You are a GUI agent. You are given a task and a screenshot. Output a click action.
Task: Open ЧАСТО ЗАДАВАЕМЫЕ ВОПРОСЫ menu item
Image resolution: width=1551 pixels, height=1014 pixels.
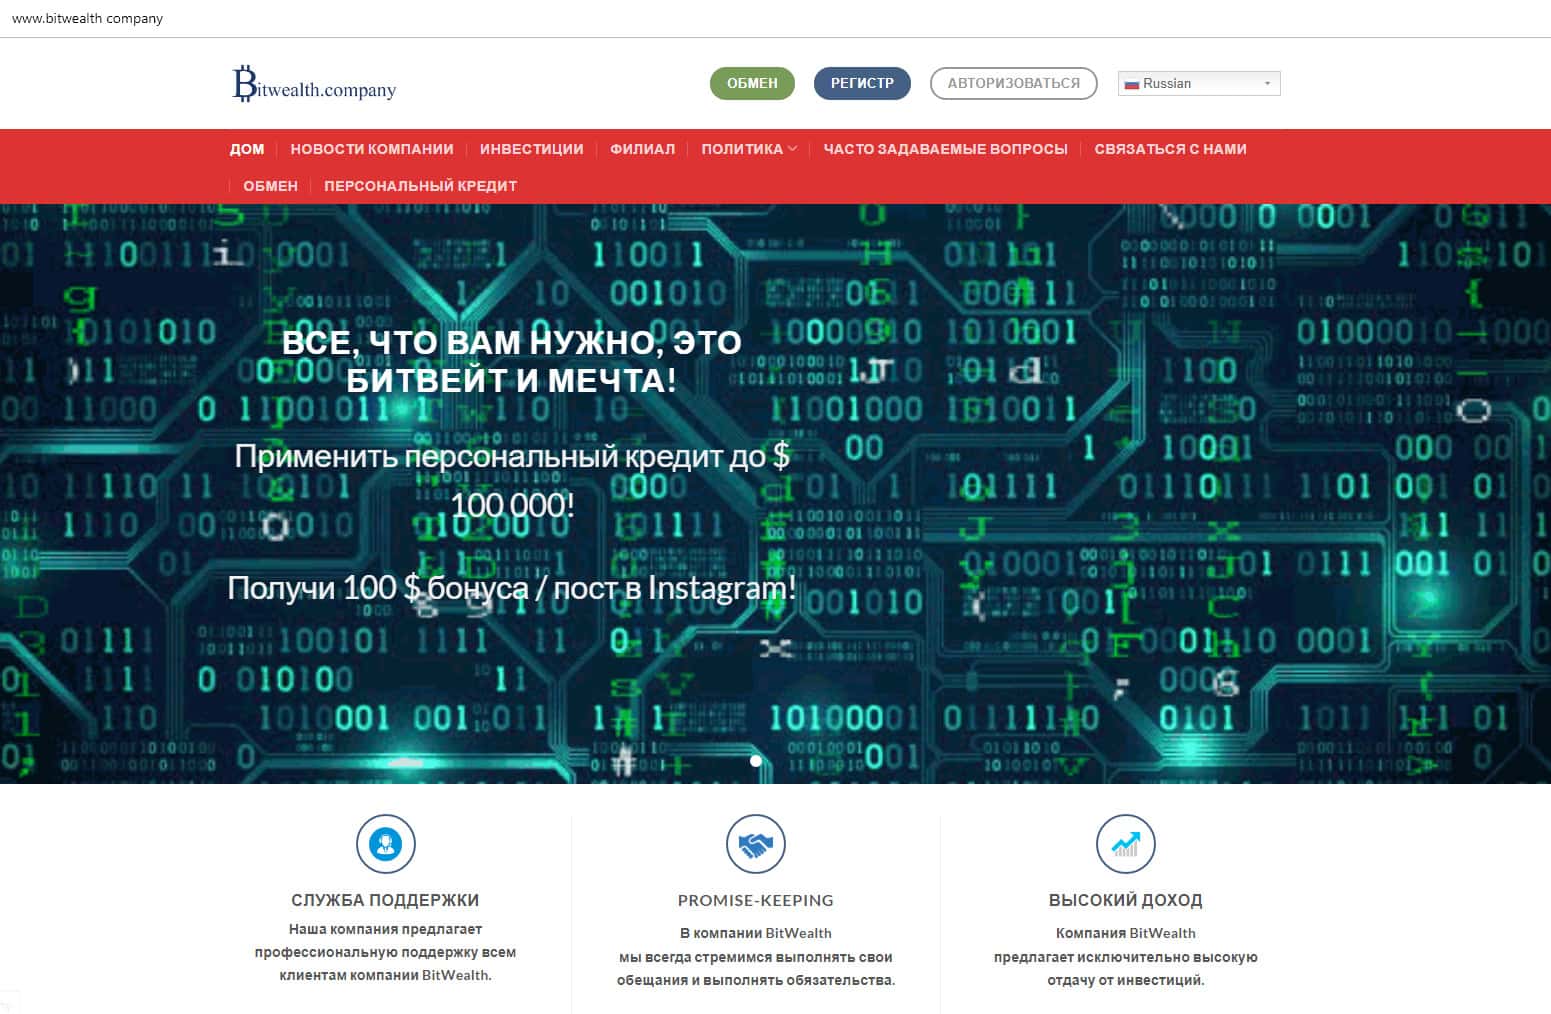946,149
